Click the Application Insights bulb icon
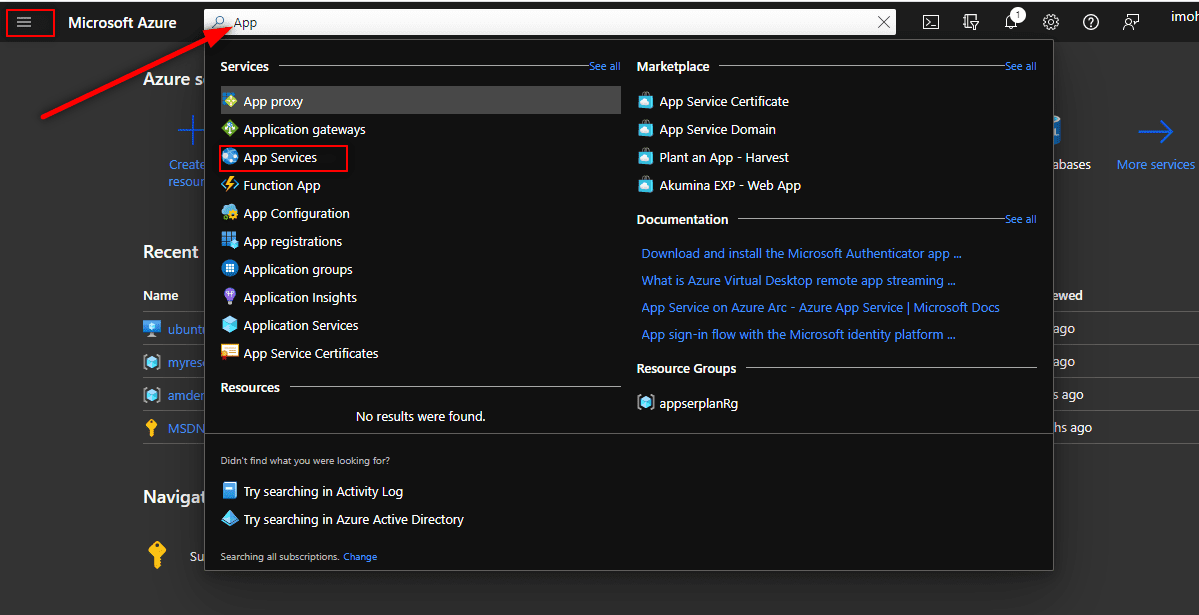This screenshot has height=615, width=1199. point(229,296)
